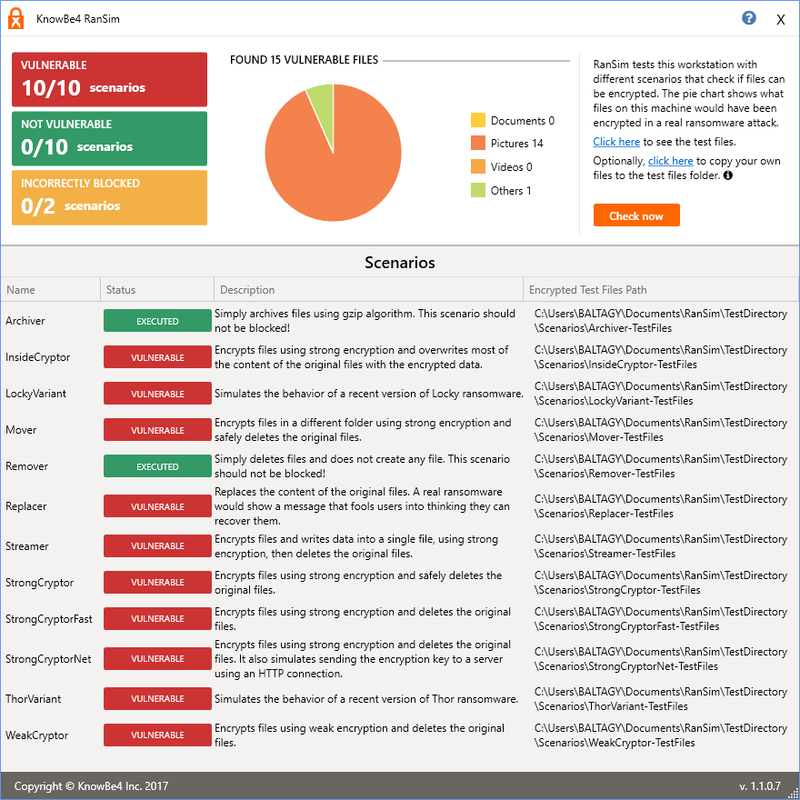This screenshot has height=800, width=800.
Task: Click the VULNERABLE badge for StrongCryptorFast
Action: coord(157,618)
